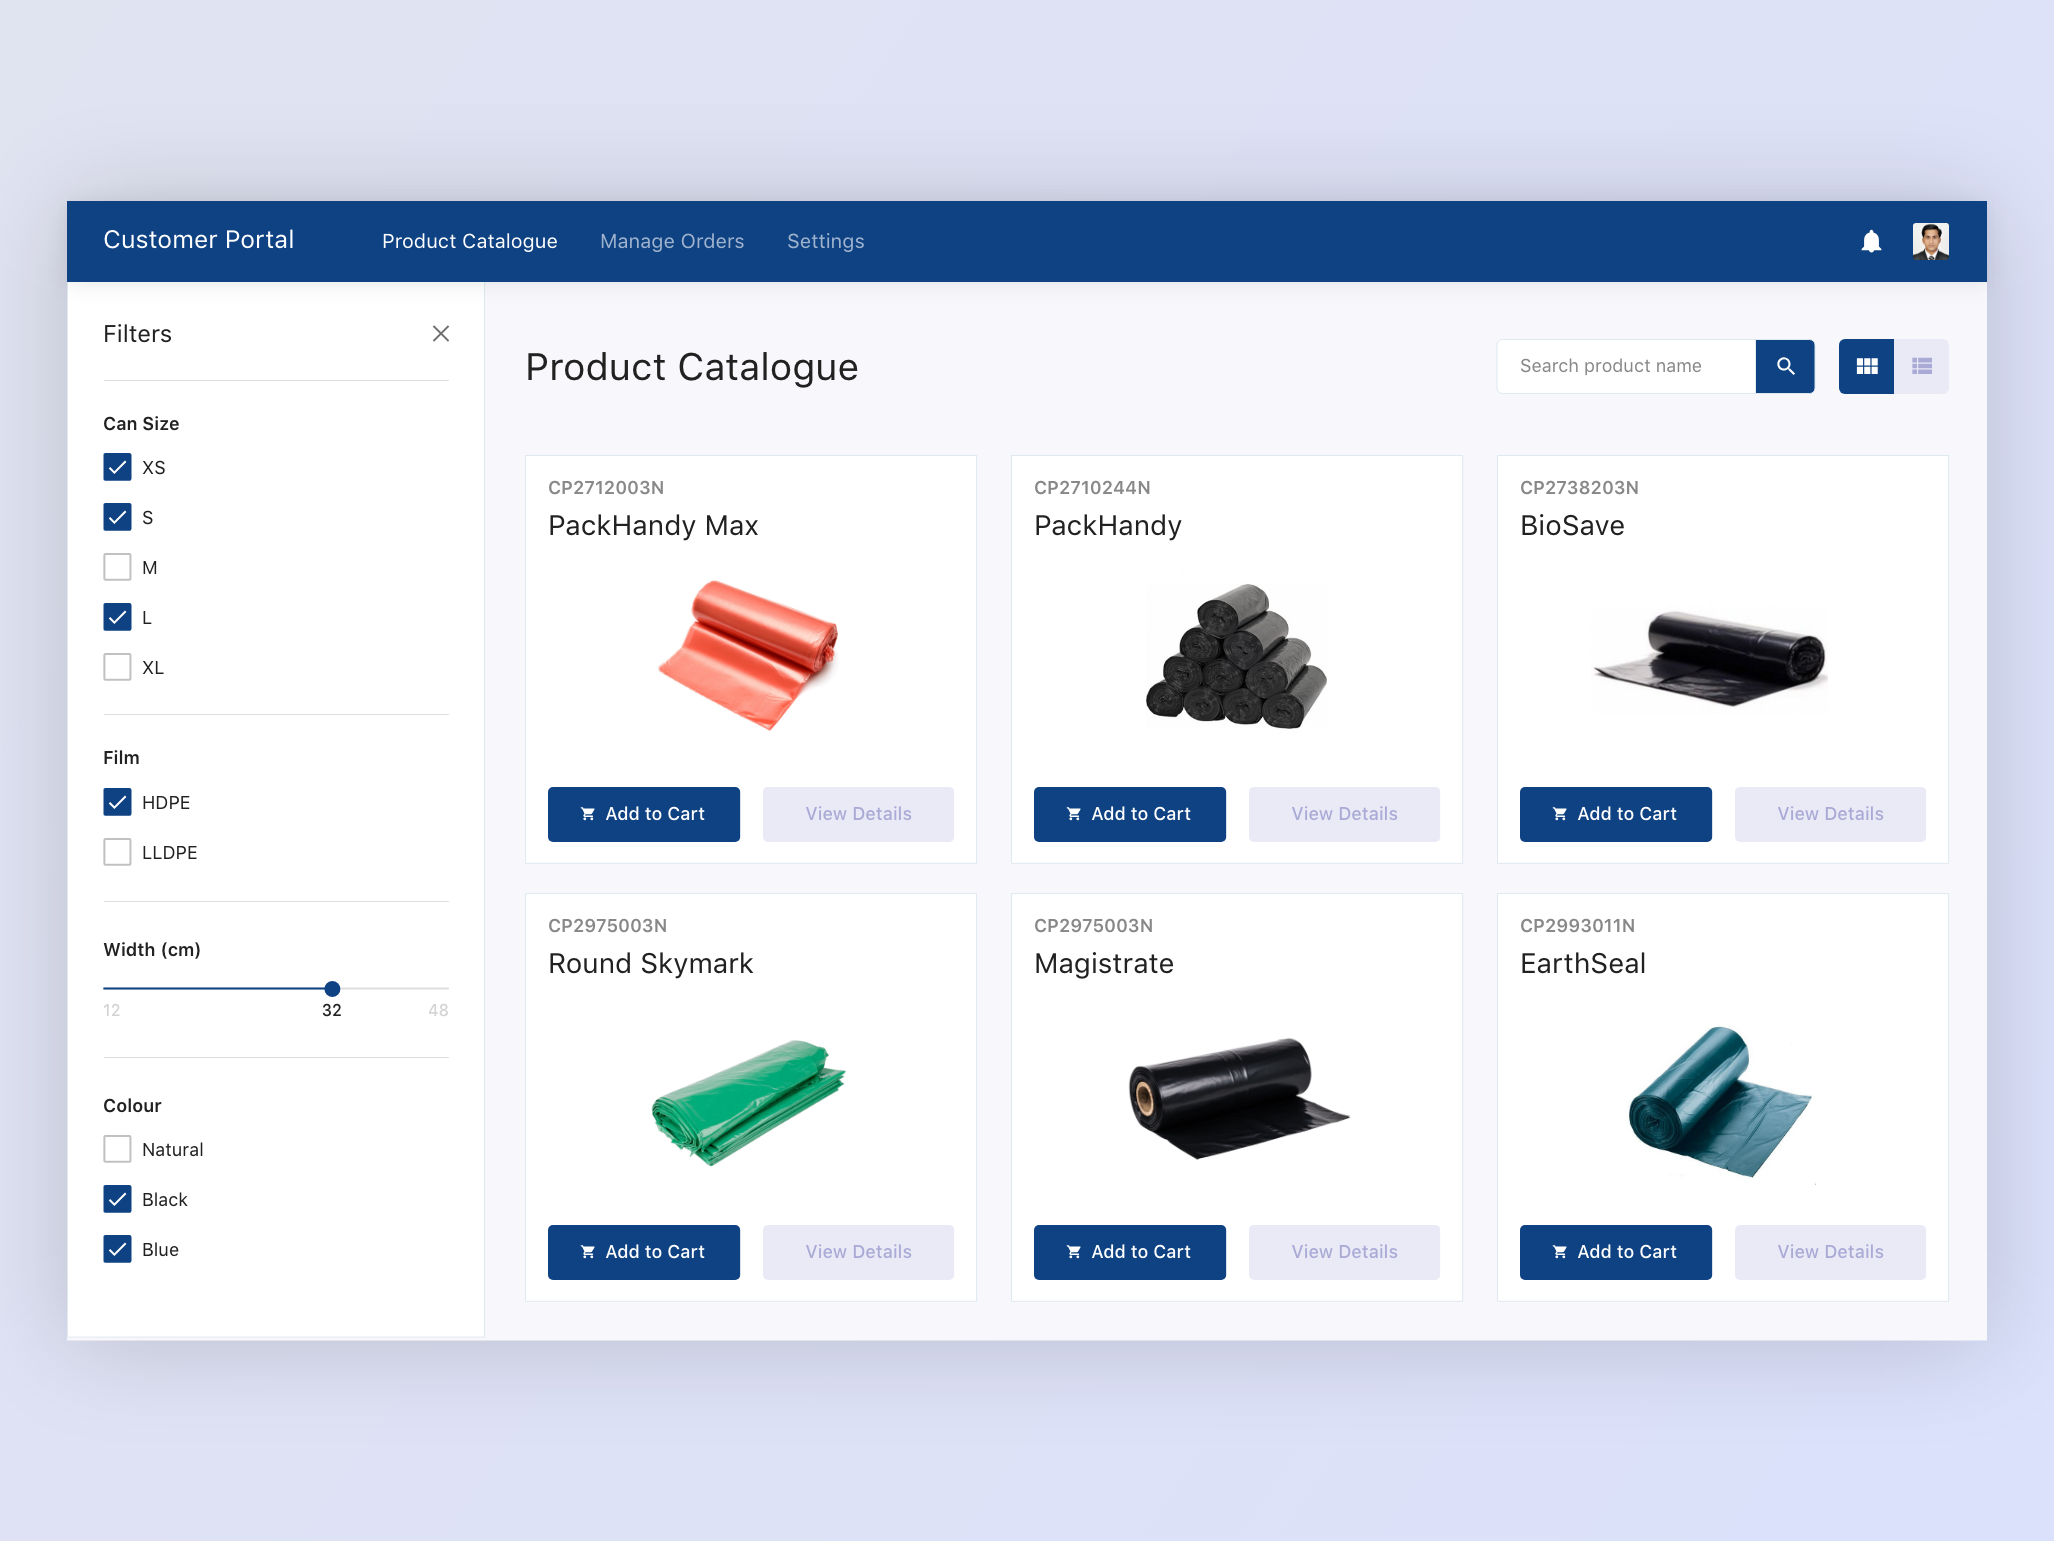The height and width of the screenshot is (1541, 2054).
Task: Uncheck the L can size
Action: tap(117, 617)
